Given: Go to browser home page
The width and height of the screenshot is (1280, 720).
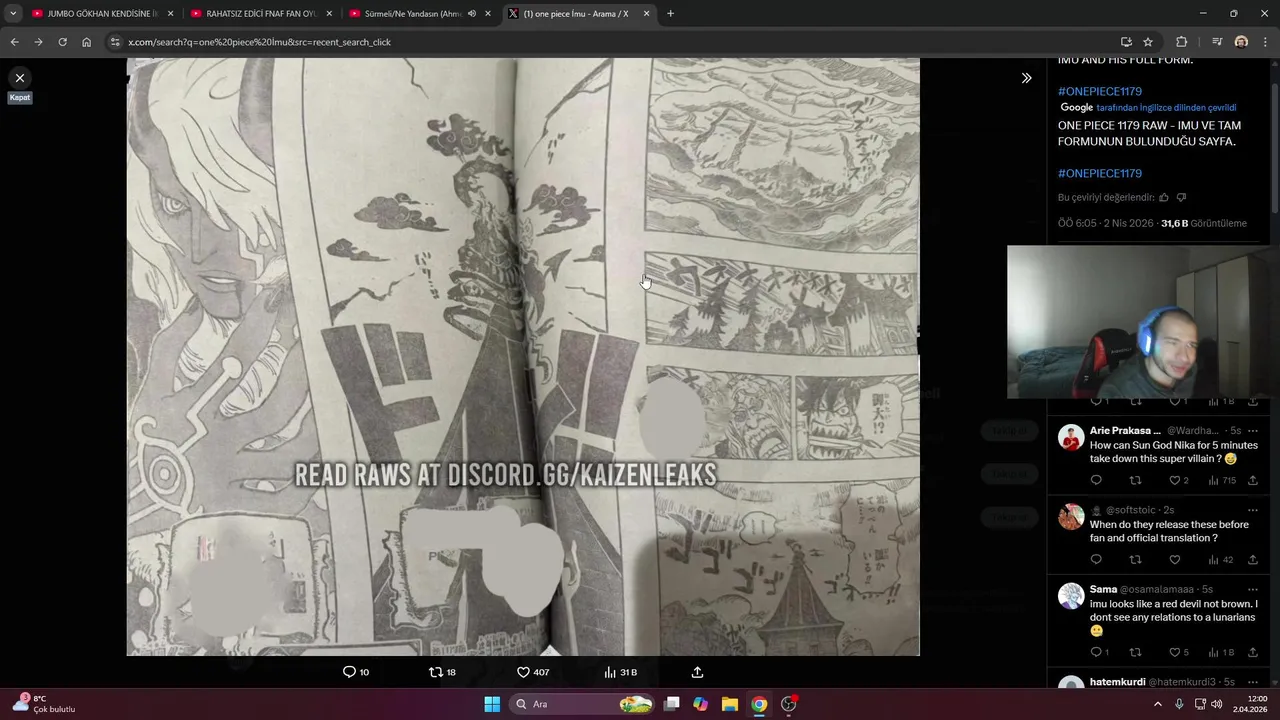Looking at the screenshot, I should 86,42.
